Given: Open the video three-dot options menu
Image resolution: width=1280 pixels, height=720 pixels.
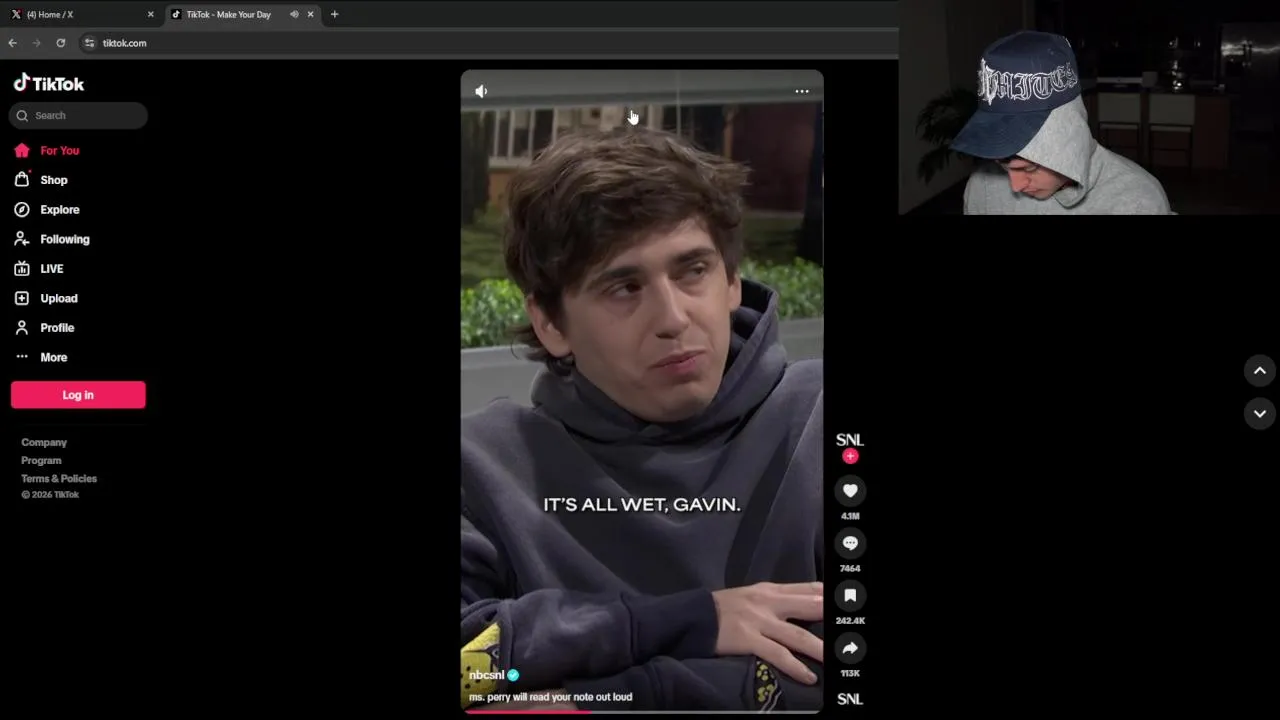Looking at the screenshot, I should click(x=802, y=91).
